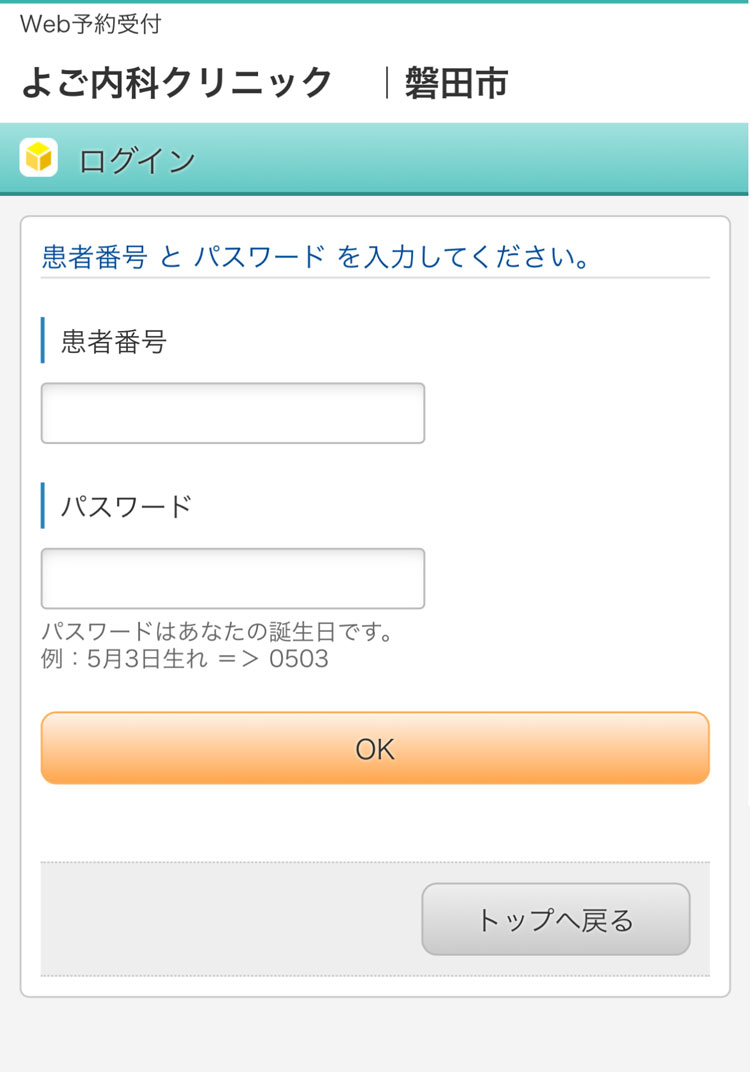The width and height of the screenshot is (750, 1072).
Task: Go back with トップへ戻る button
Action: (x=555, y=919)
